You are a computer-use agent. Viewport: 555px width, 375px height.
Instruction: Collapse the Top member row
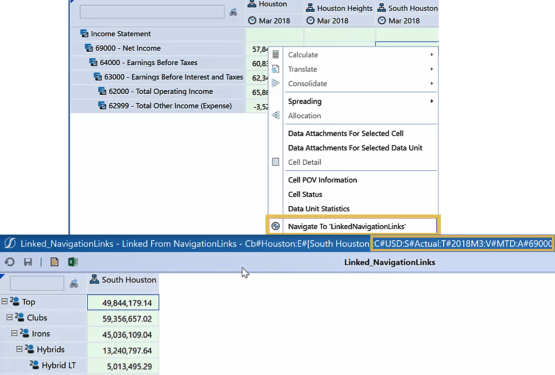point(4,301)
